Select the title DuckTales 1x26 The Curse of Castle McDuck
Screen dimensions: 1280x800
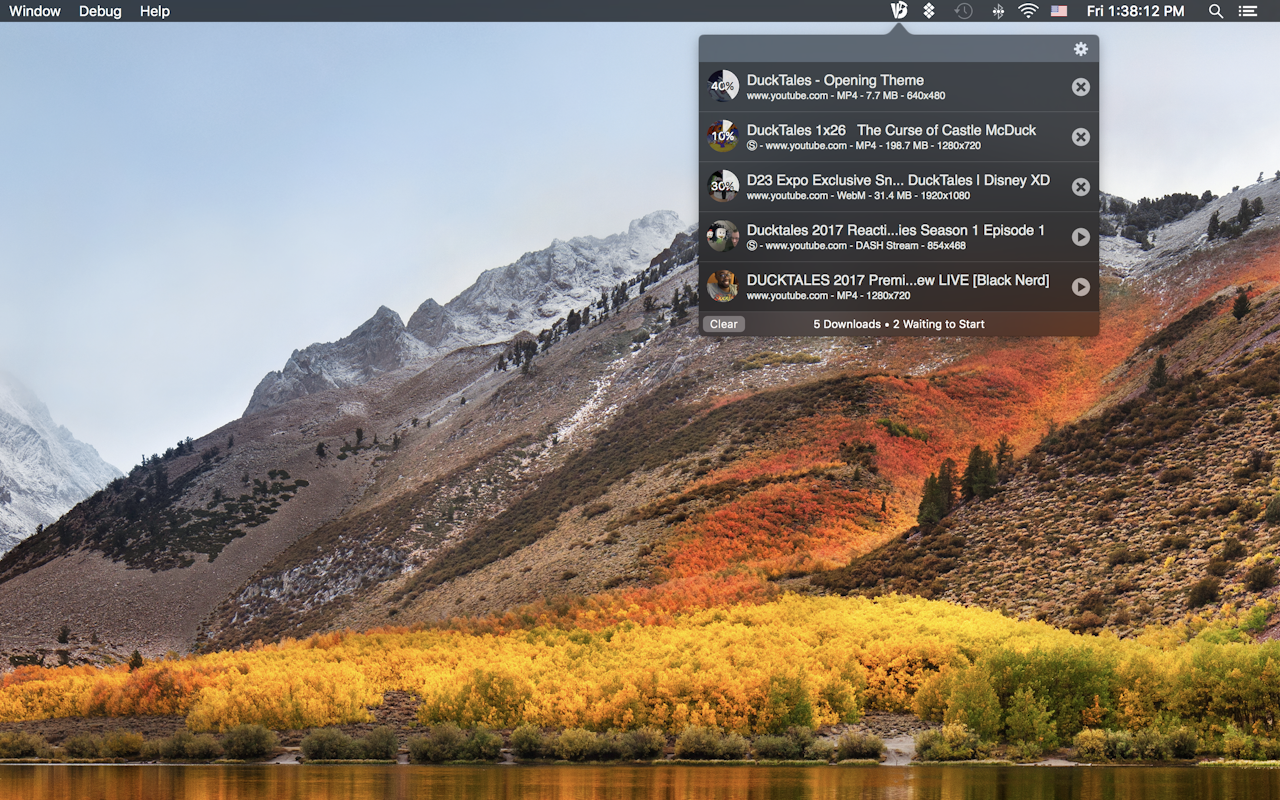point(891,130)
